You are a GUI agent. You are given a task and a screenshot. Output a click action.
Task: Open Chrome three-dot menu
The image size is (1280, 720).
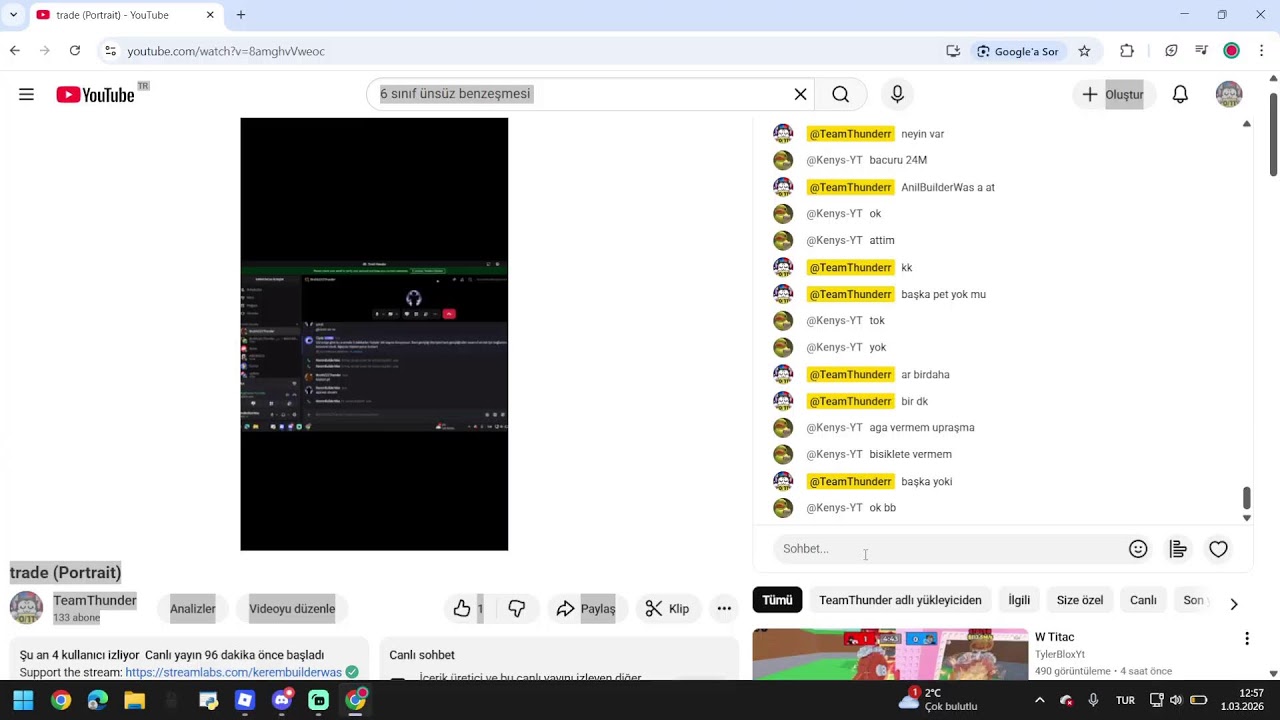coord(1261,51)
